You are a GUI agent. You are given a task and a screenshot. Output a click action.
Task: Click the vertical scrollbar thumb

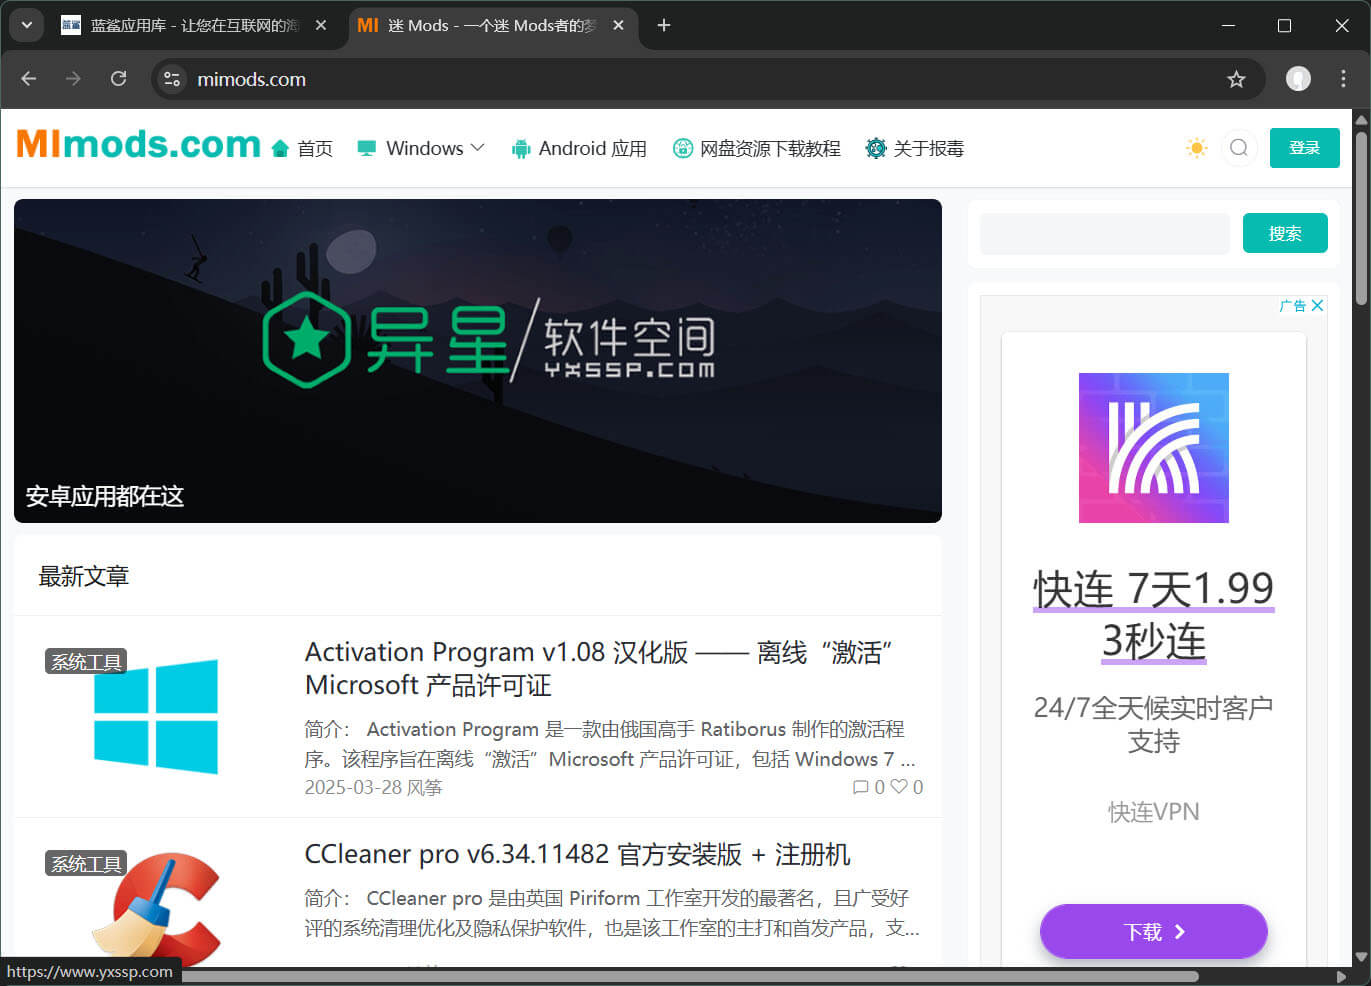coord(1361,216)
